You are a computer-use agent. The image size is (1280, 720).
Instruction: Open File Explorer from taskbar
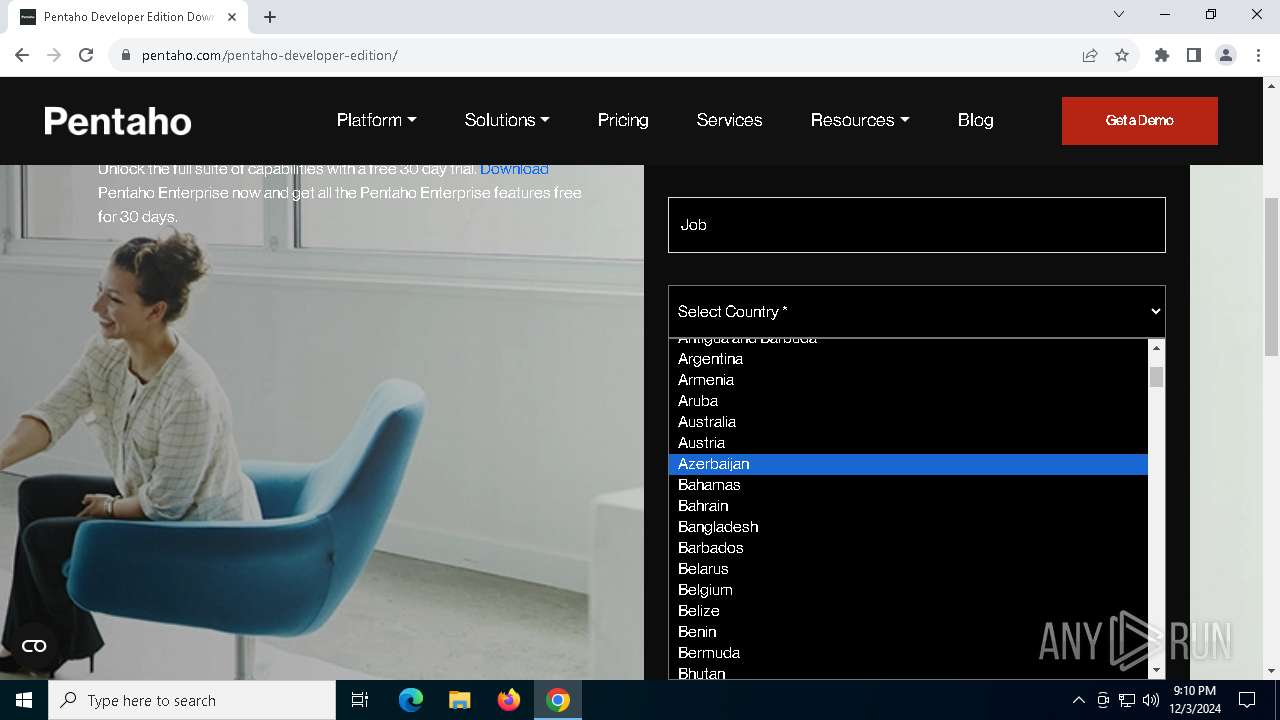click(x=459, y=700)
